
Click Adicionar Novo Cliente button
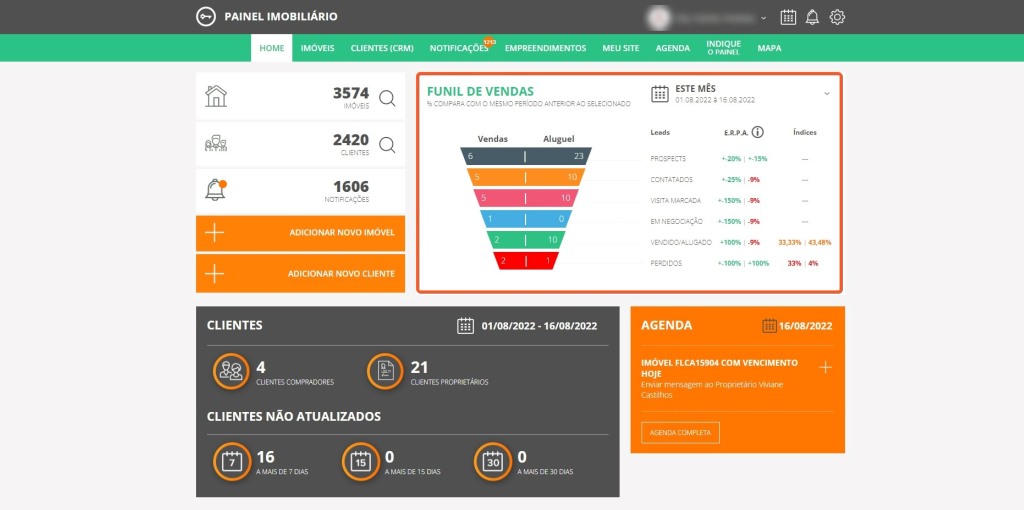[x=300, y=274]
